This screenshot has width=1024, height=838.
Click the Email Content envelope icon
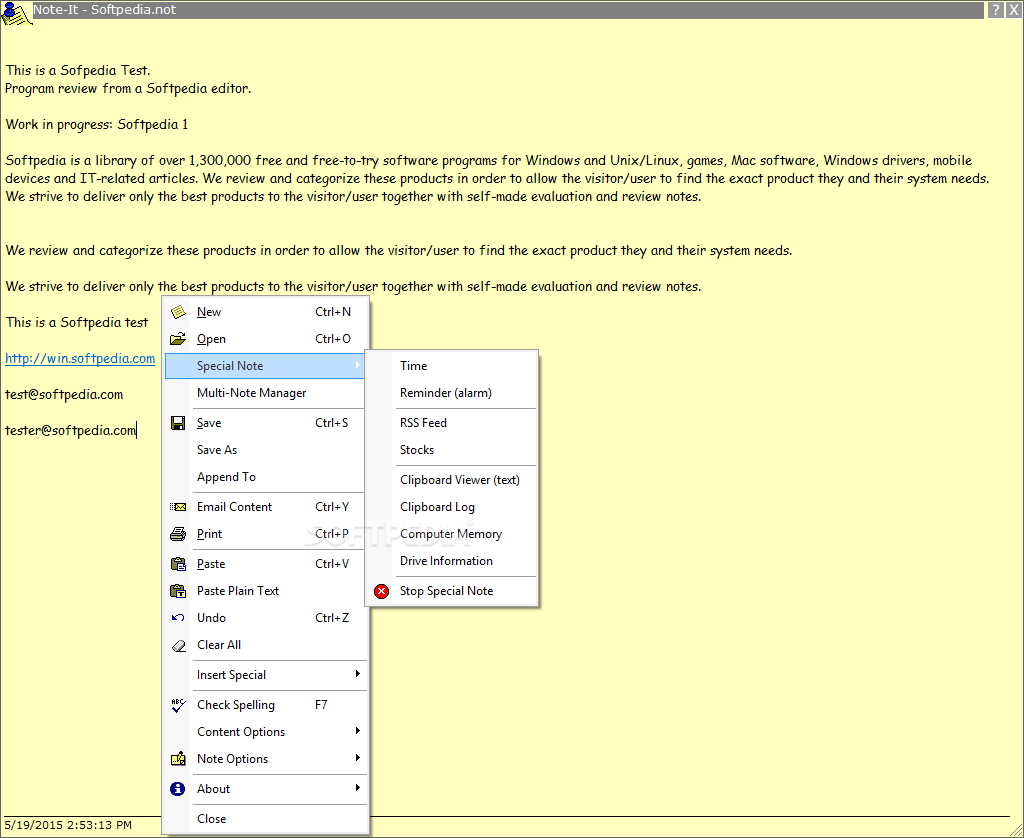coord(178,507)
